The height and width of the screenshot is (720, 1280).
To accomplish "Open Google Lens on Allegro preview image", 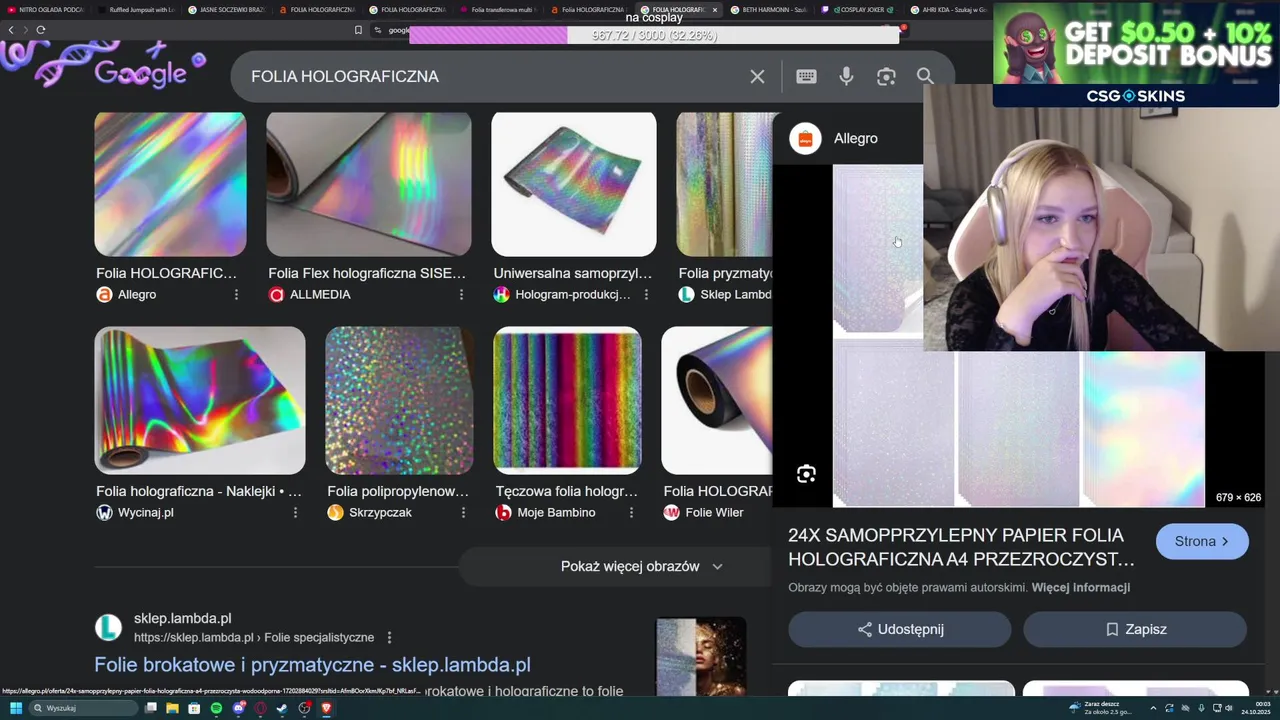I will tap(806, 474).
